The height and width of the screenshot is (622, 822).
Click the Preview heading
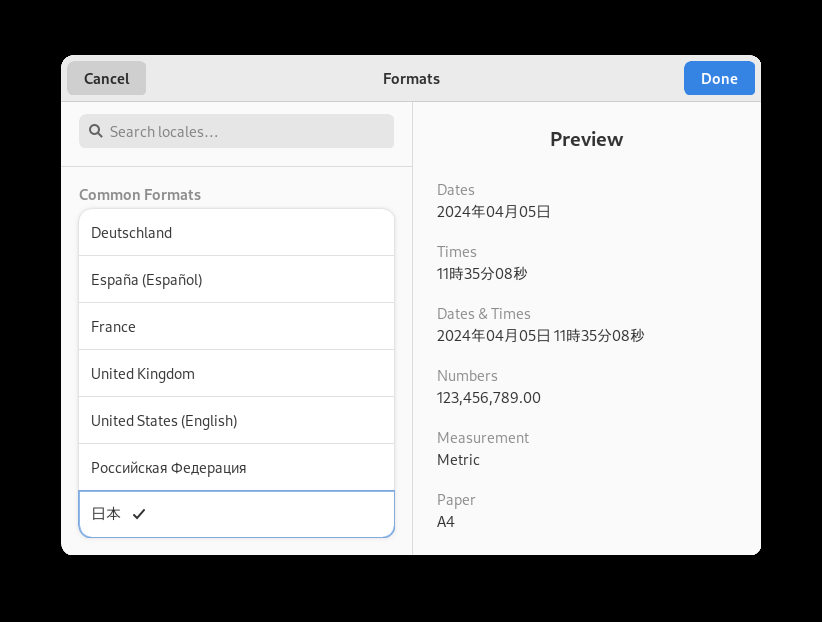[x=587, y=140]
